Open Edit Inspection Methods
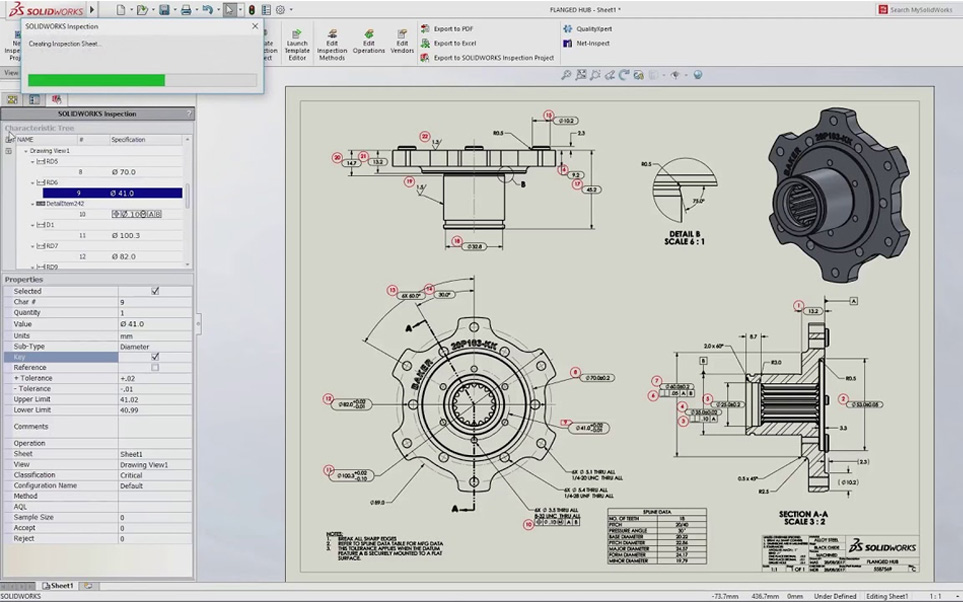 332,45
